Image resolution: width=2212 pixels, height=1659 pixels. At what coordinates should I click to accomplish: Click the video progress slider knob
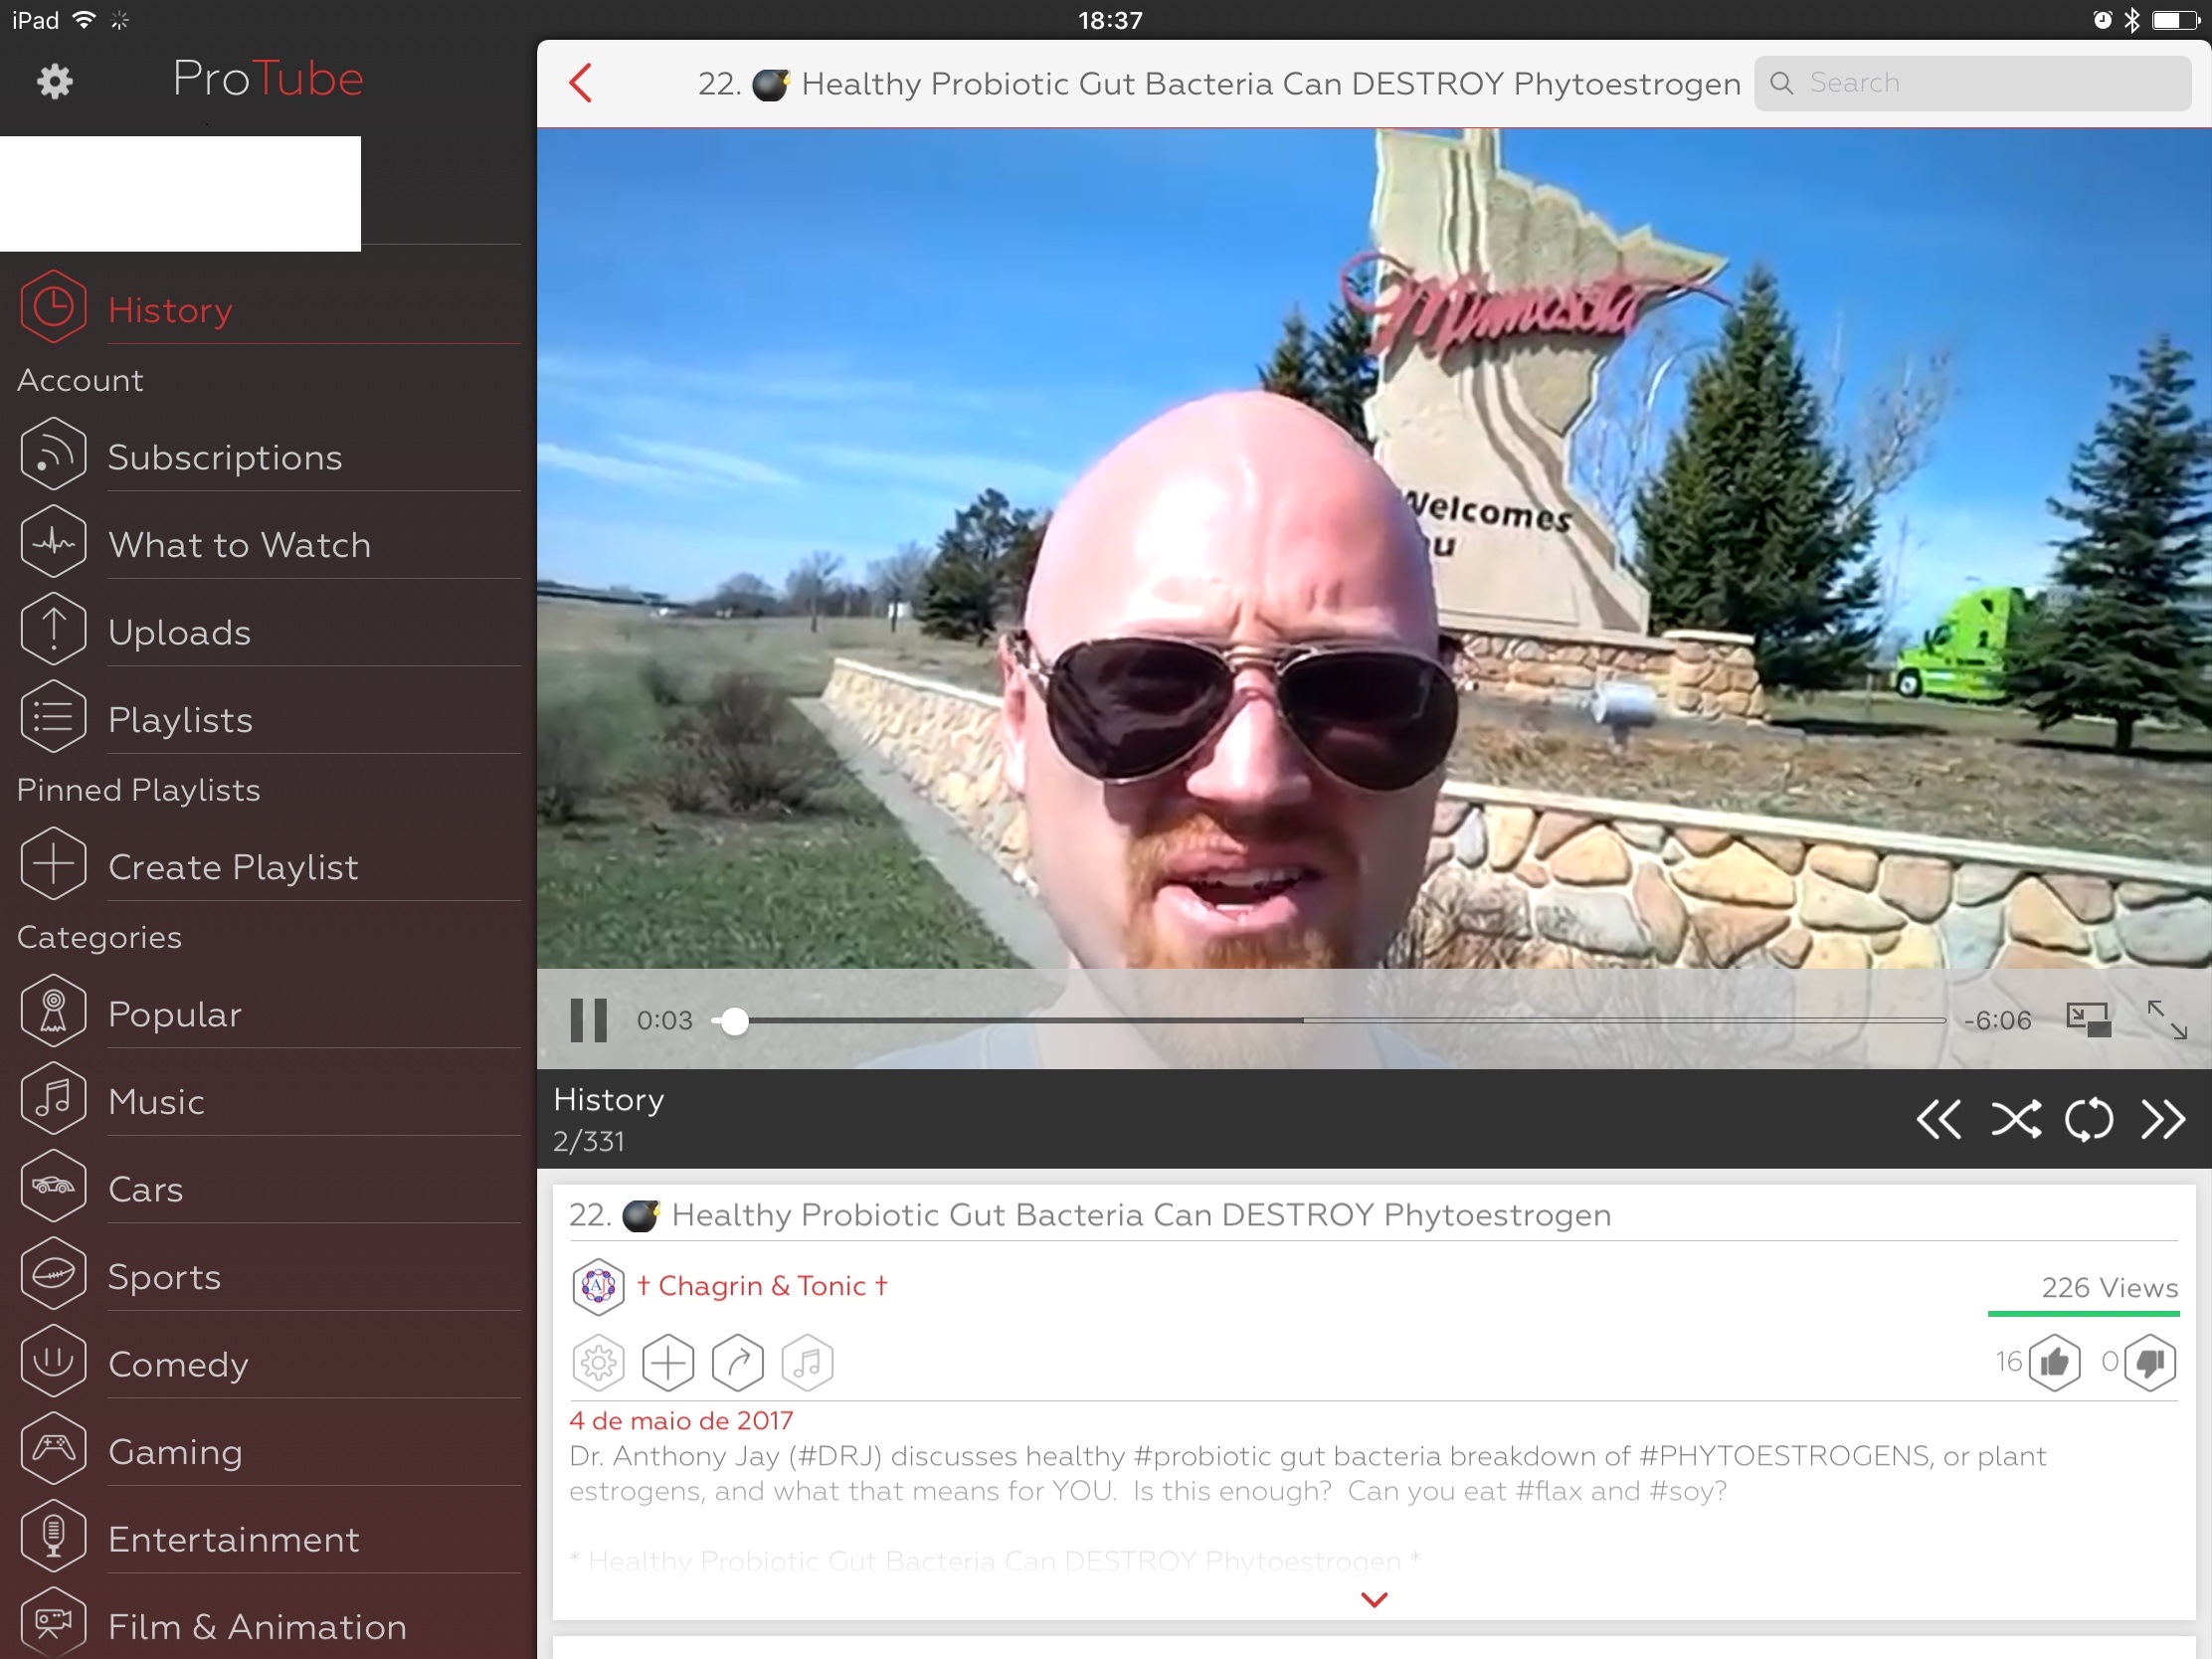pos(734,1021)
